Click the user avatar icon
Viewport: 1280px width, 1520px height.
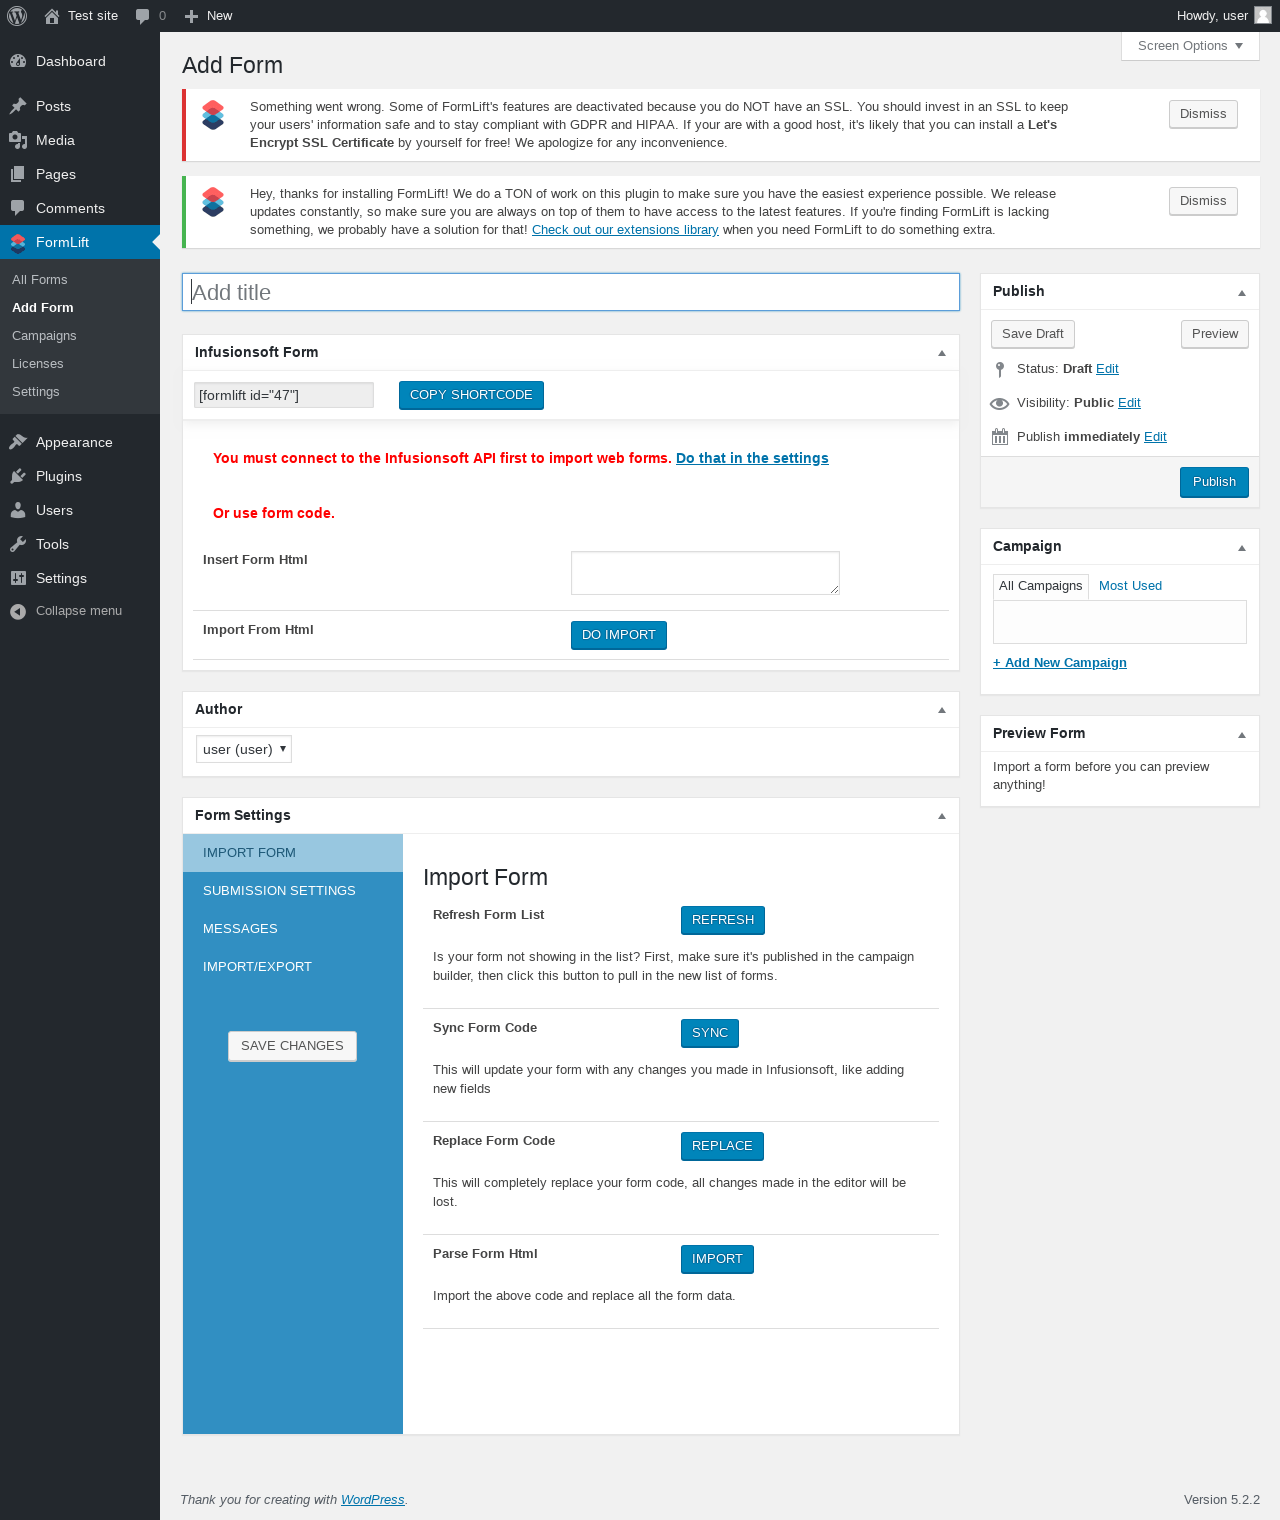pos(1263,15)
